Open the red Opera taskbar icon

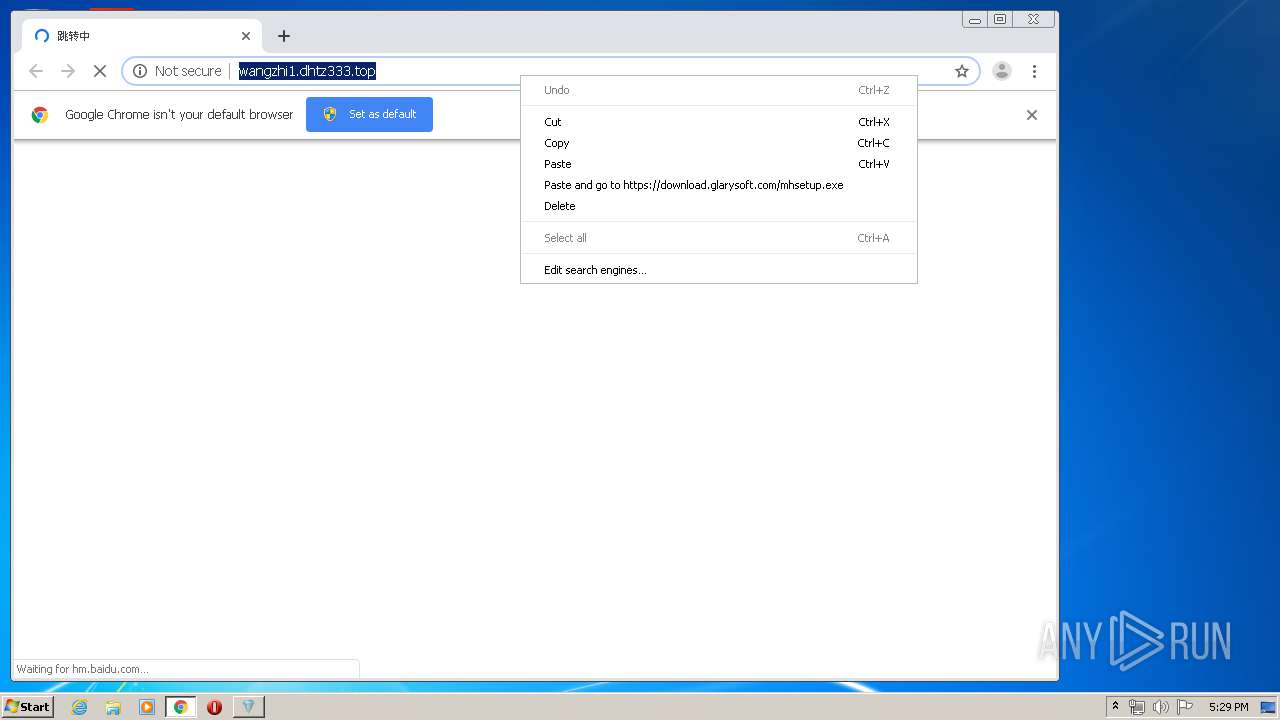click(214, 707)
